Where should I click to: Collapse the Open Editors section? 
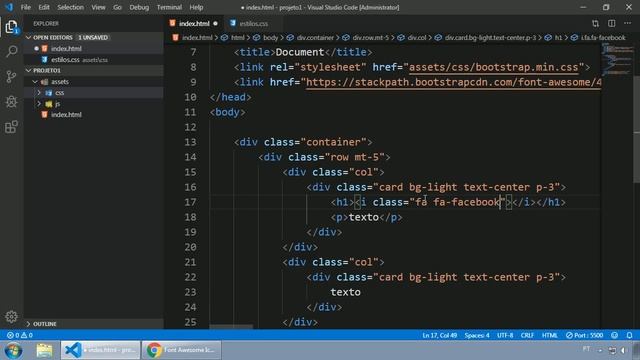29,38
